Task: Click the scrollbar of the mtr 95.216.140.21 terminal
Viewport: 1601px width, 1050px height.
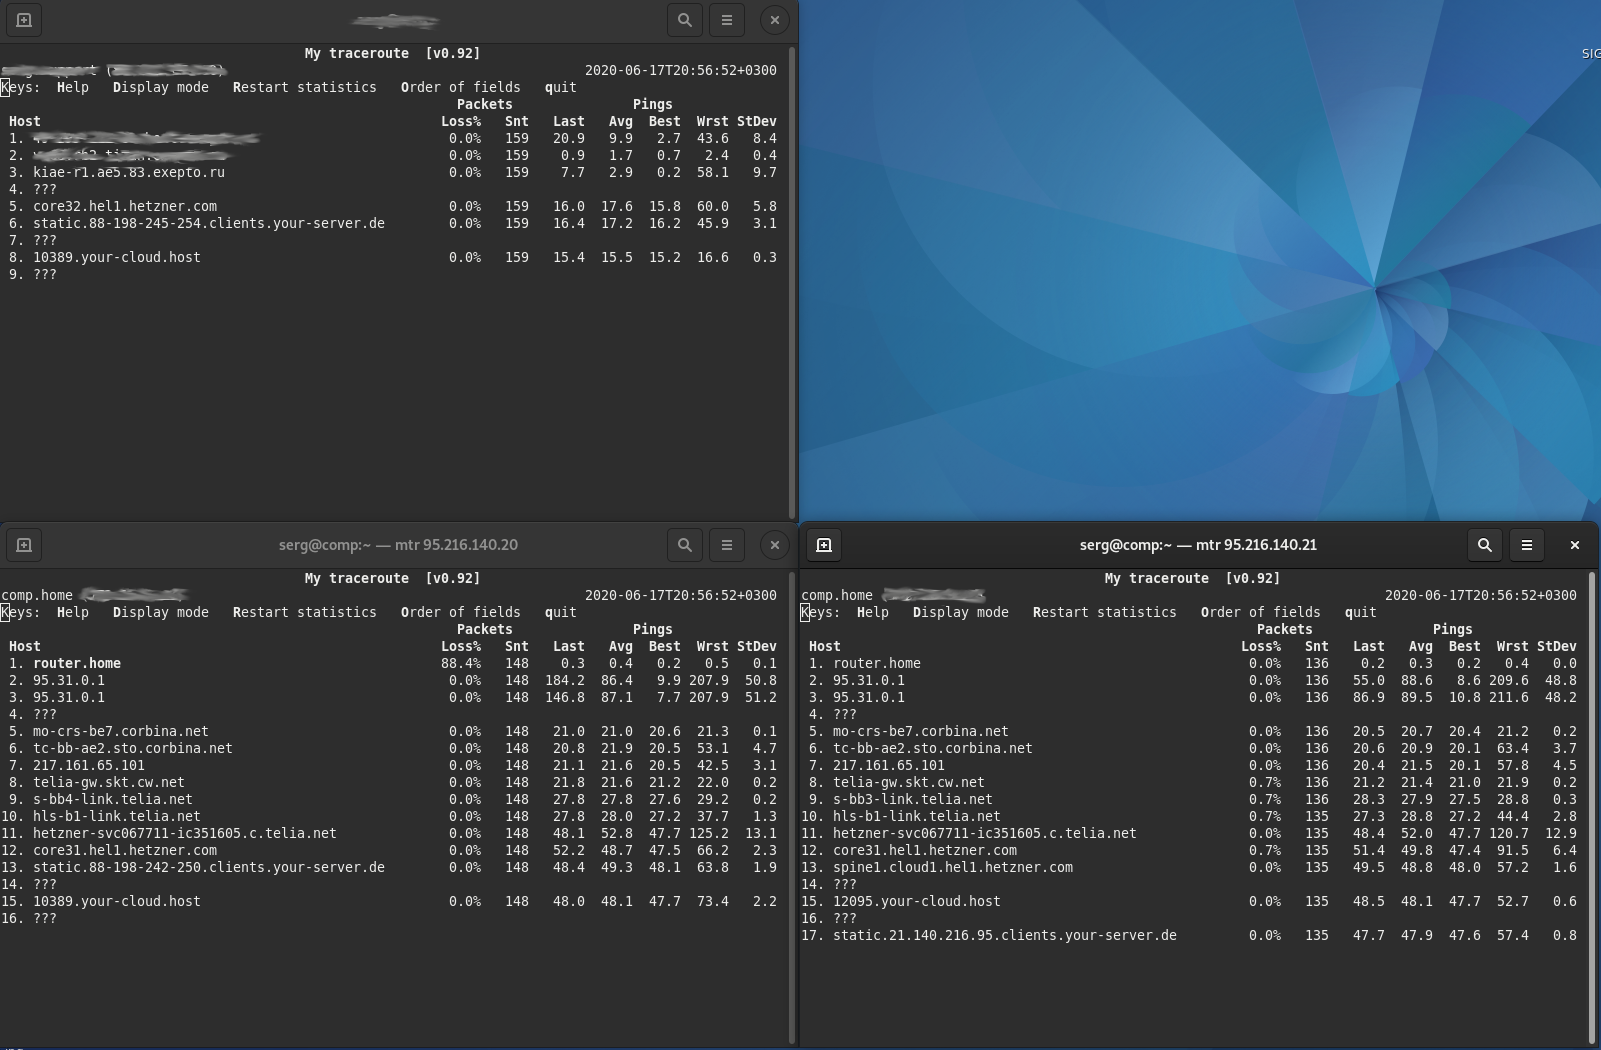Action: [x=1592, y=807]
